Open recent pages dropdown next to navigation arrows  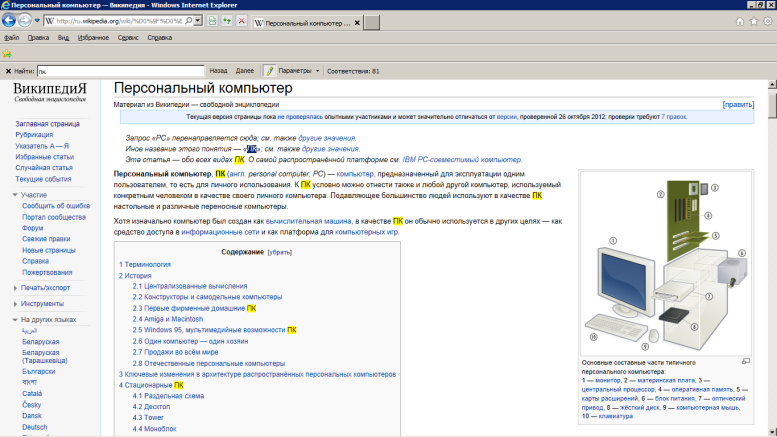[x=37, y=21]
